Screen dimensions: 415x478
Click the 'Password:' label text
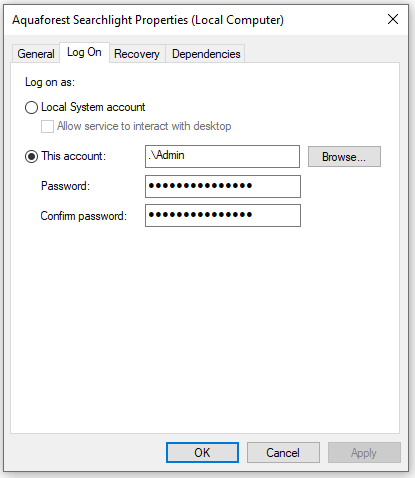click(x=65, y=186)
